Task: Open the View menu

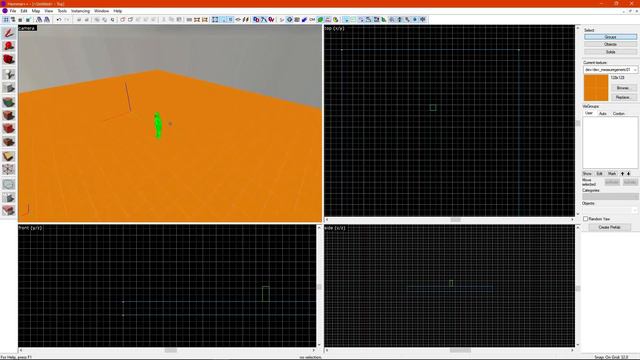Action: coord(49,11)
